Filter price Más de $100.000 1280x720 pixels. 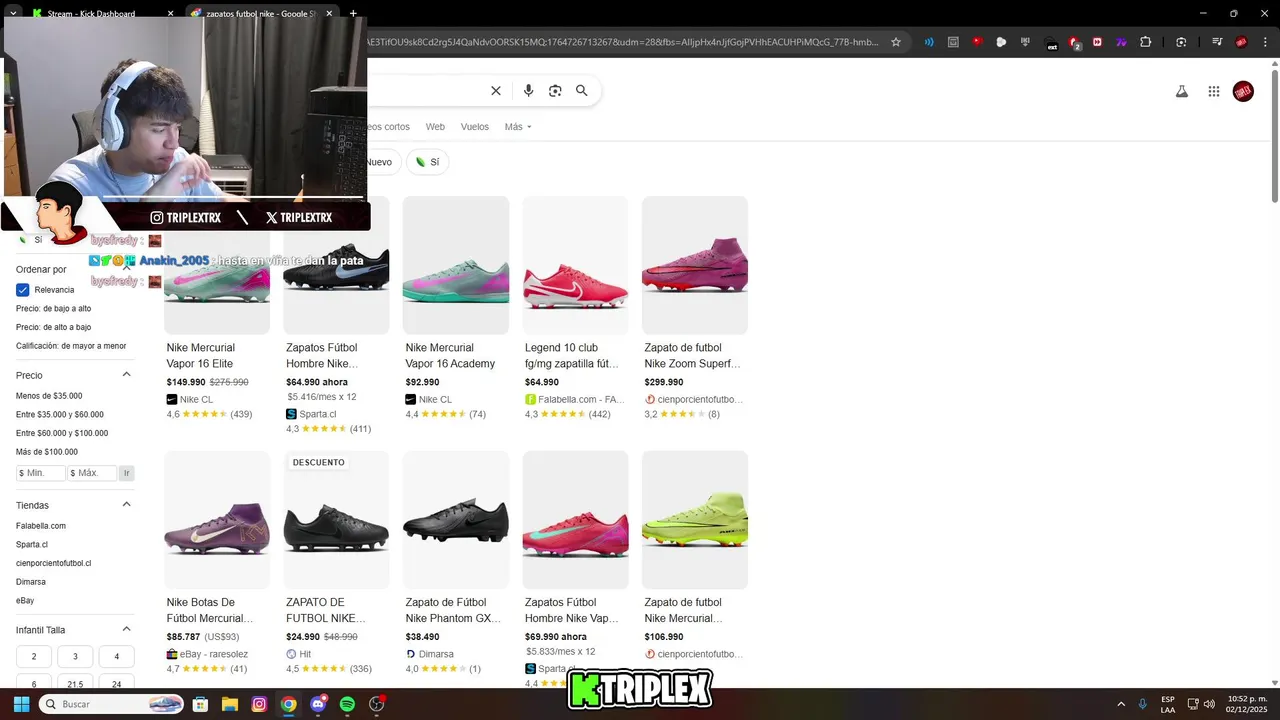tap(47, 452)
